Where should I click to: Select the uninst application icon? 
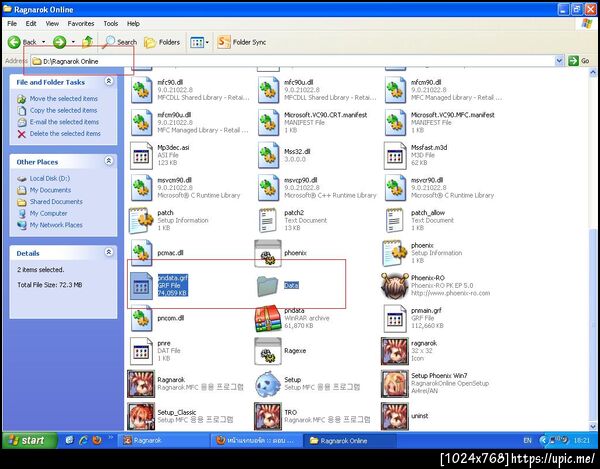395,416
